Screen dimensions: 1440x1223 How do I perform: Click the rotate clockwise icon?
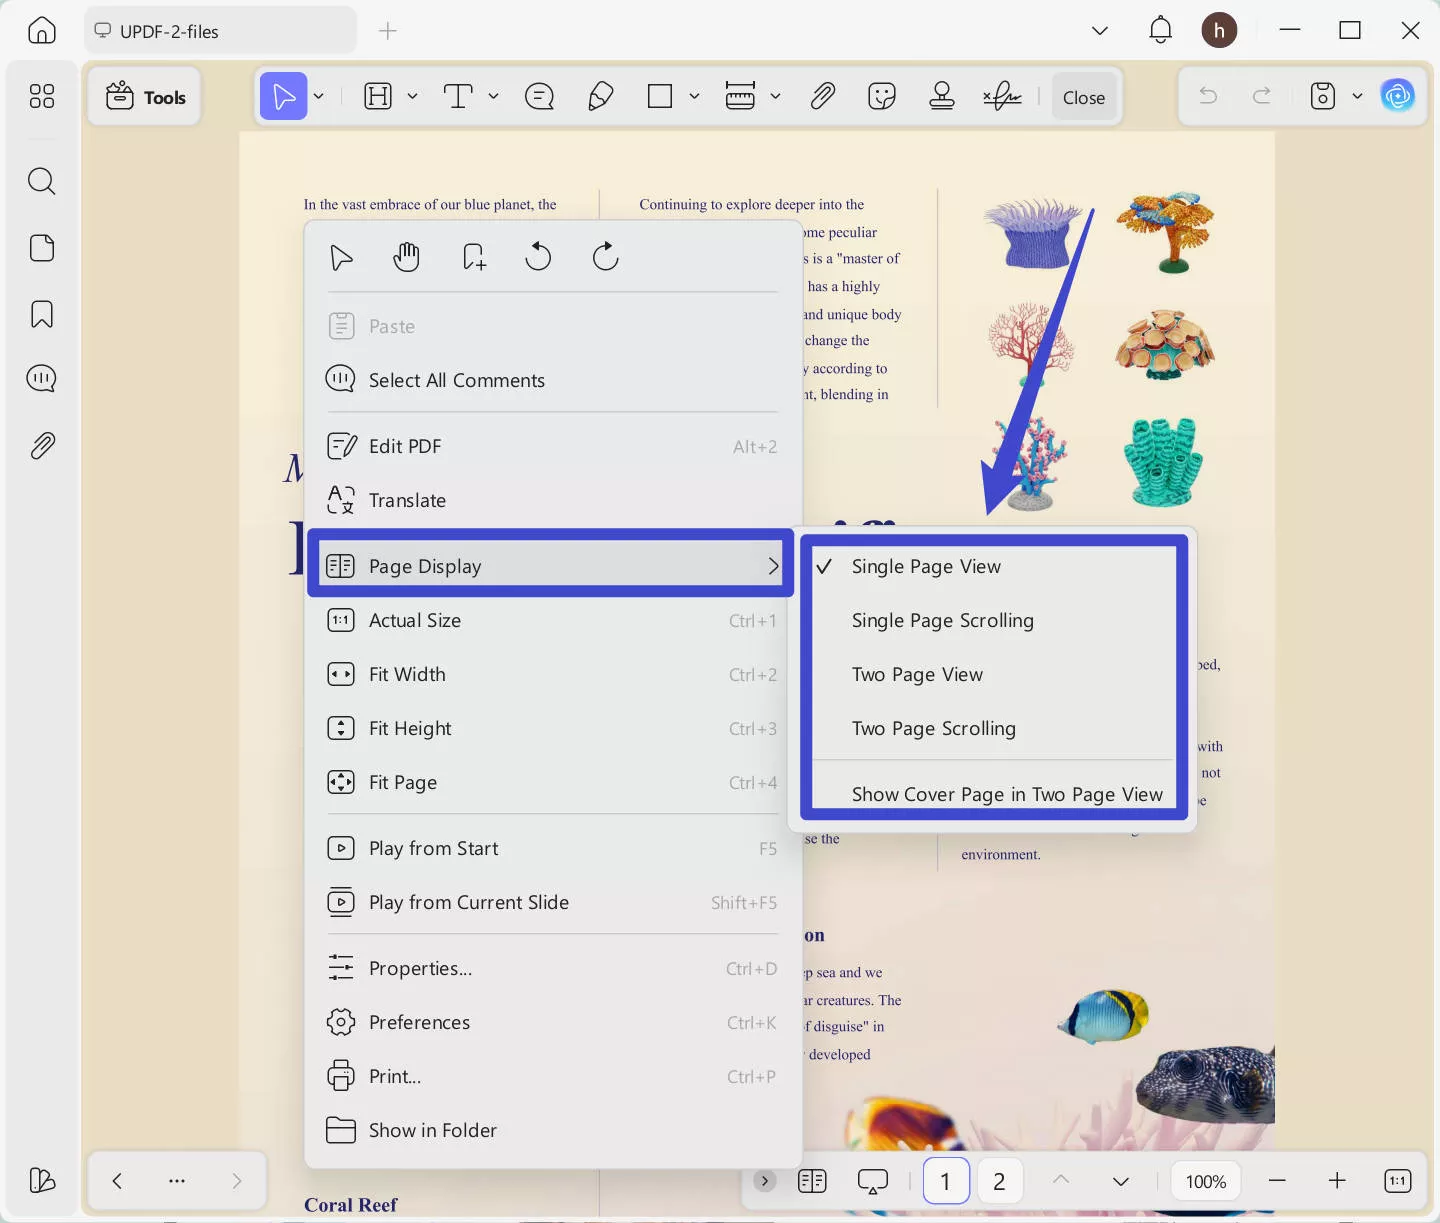click(605, 257)
